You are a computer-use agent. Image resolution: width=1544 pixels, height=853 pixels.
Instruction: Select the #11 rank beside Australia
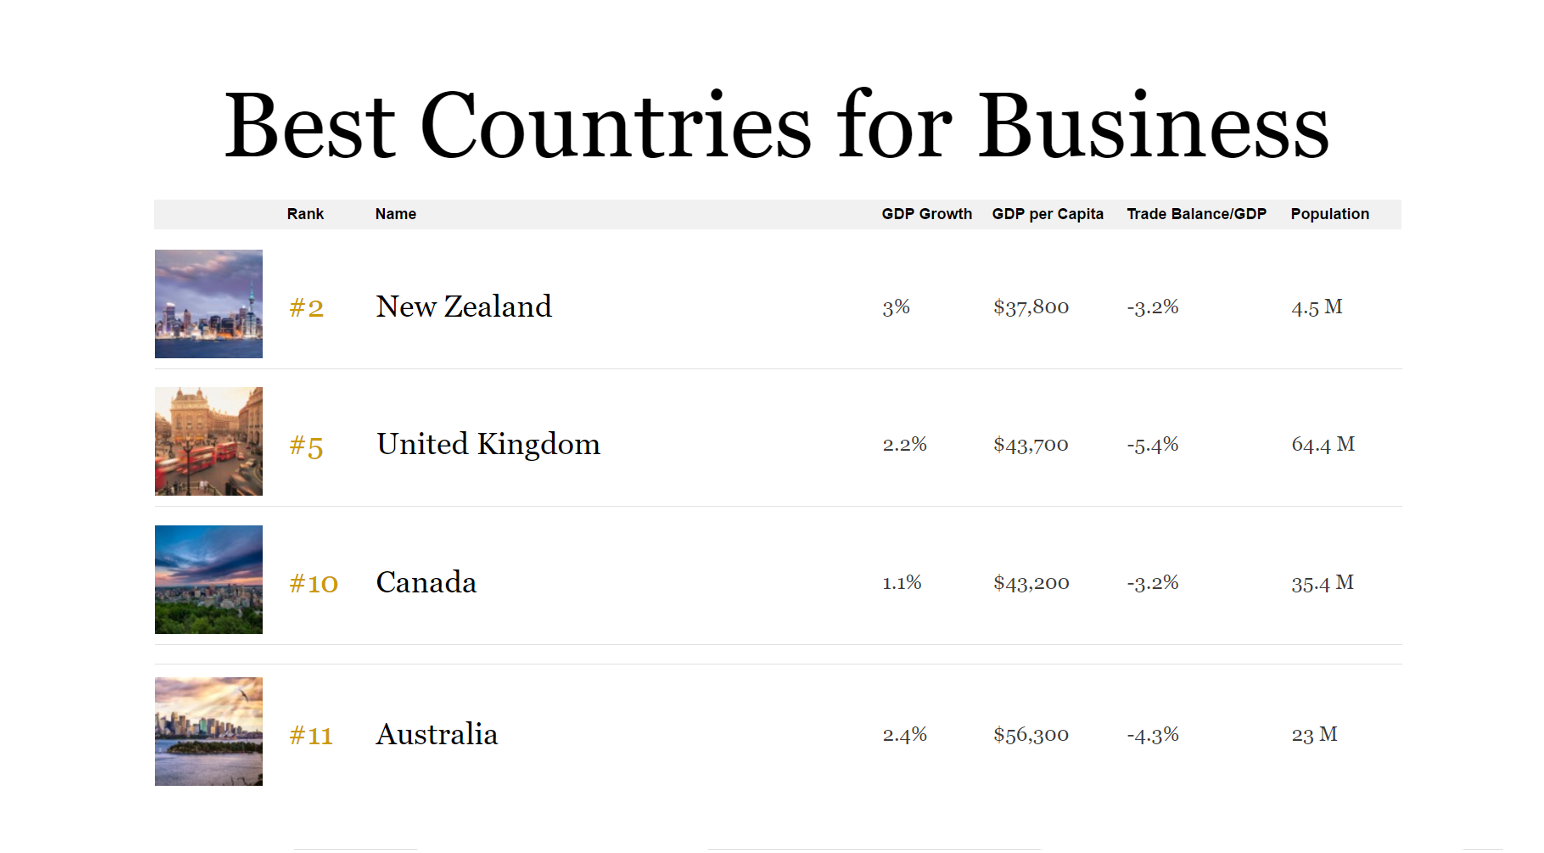point(311,736)
